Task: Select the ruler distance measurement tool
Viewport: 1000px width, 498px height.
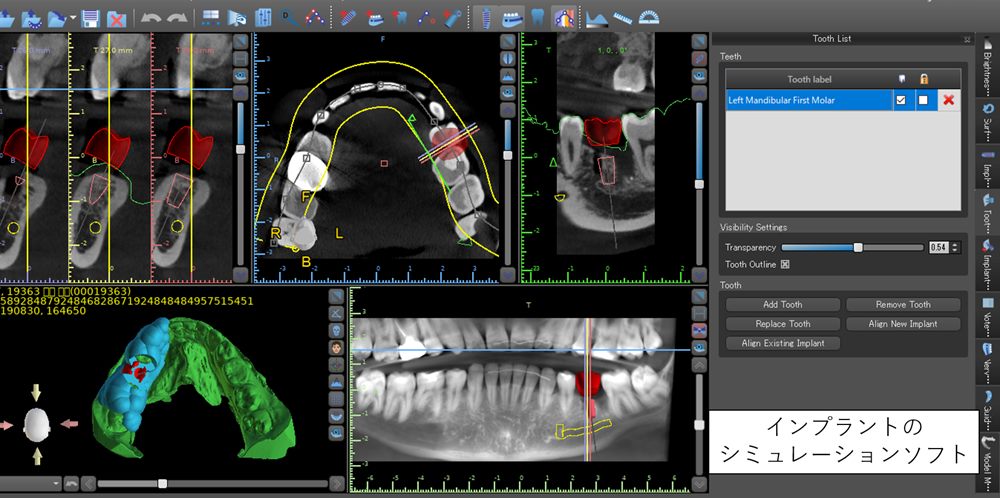Action: [623, 18]
